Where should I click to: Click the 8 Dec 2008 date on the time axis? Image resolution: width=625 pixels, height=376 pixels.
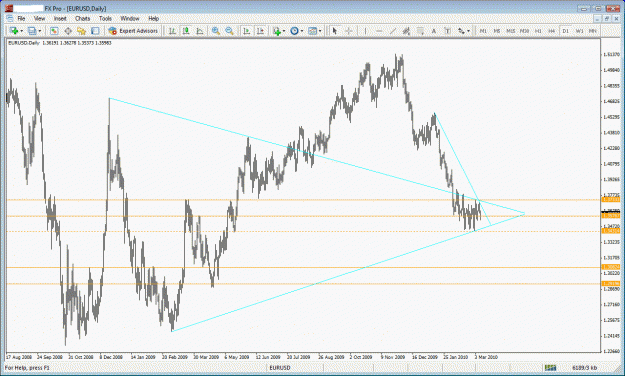pyautogui.click(x=111, y=357)
